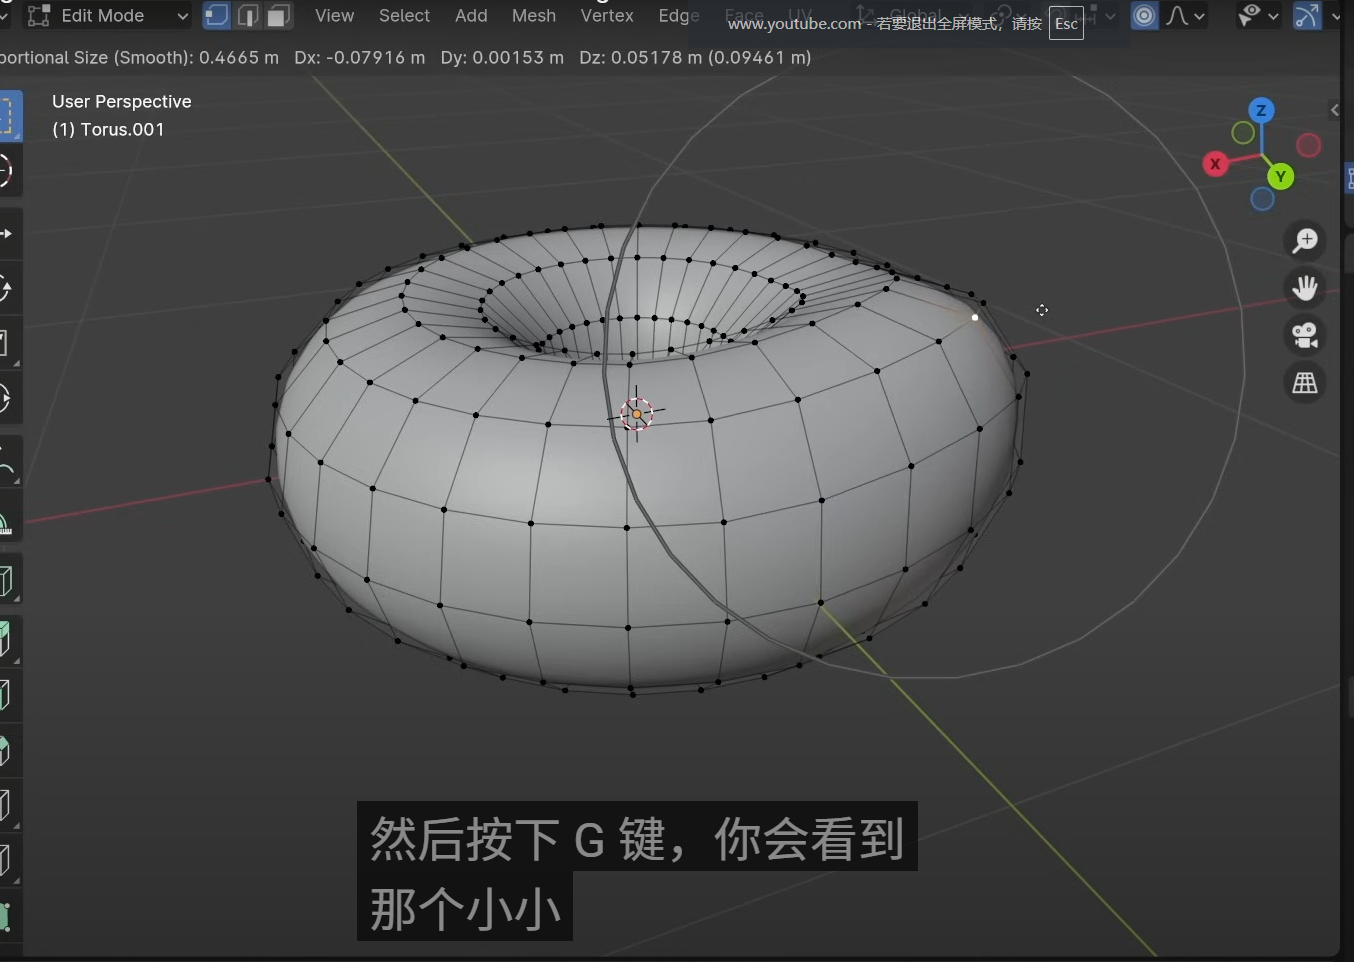Screen dimensions: 1354x962
Task: Click the 'Dz: 0.05178 m (0.09461 m)' value
Action: coord(695,57)
